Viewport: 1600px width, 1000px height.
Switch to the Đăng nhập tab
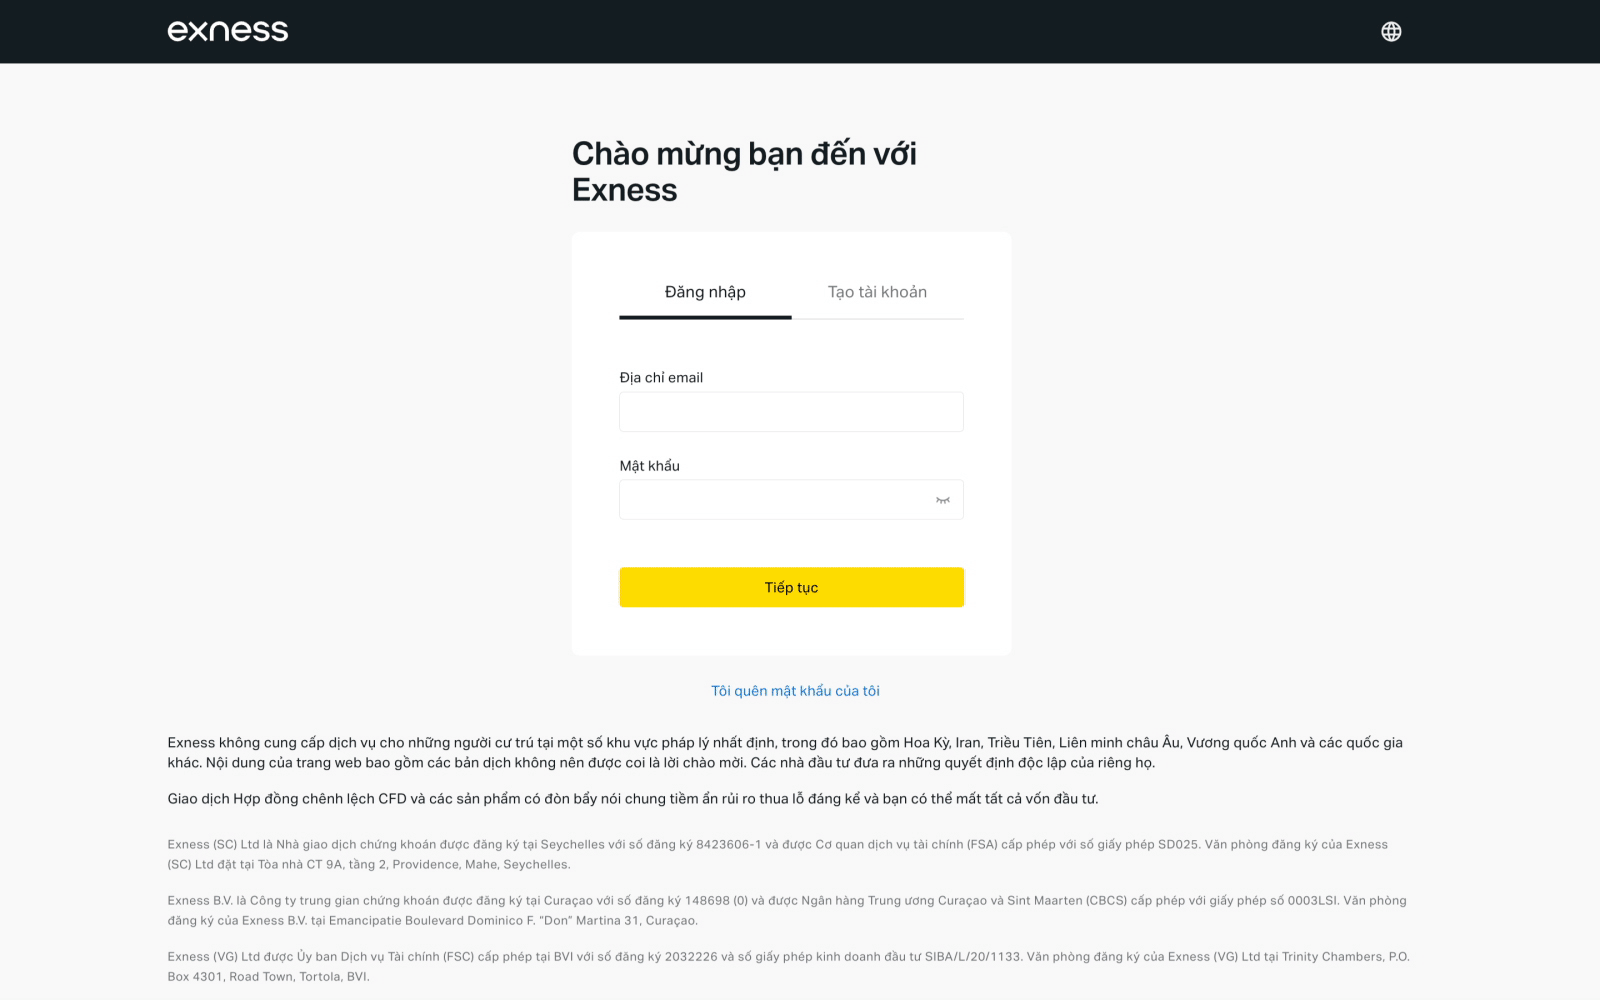705,292
